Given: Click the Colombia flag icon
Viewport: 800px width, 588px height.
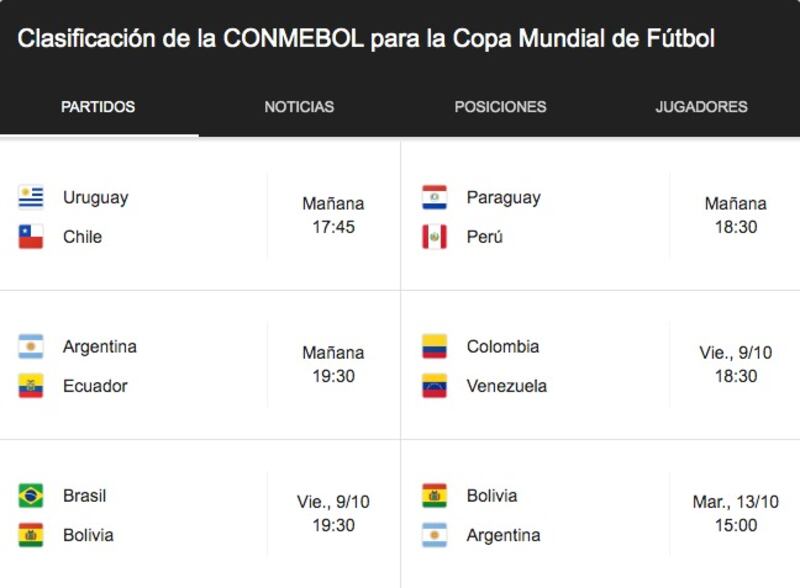Looking at the screenshot, I should click(434, 347).
